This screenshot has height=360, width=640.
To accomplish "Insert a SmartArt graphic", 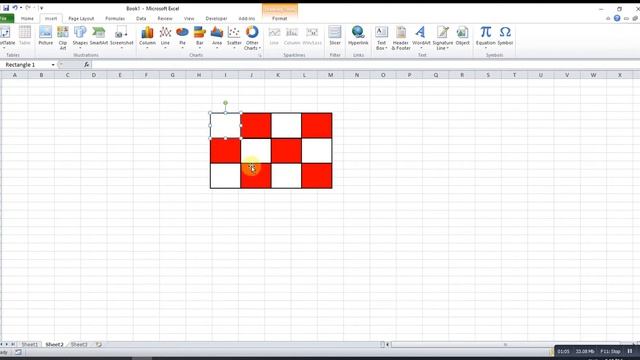I will (x=98, y=35).
